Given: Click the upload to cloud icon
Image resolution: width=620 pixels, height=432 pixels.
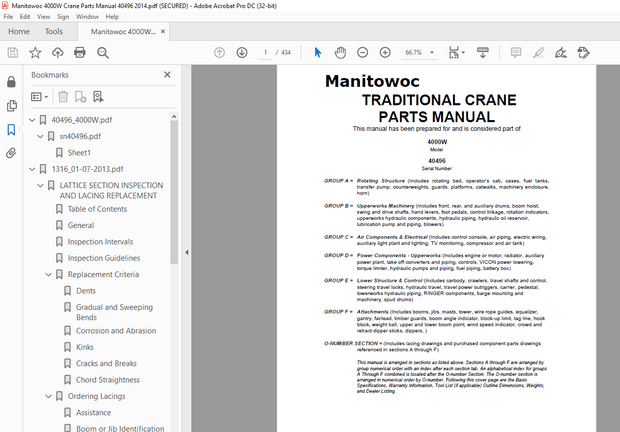Looking at the screenshot, I should coord(58,53).
